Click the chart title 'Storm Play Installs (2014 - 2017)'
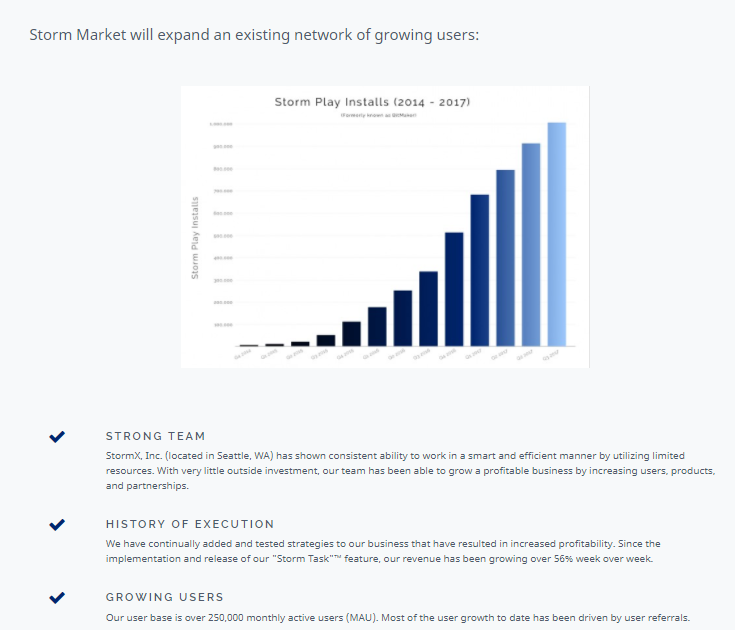Viewport: 741px width, 640px height. 372,102
